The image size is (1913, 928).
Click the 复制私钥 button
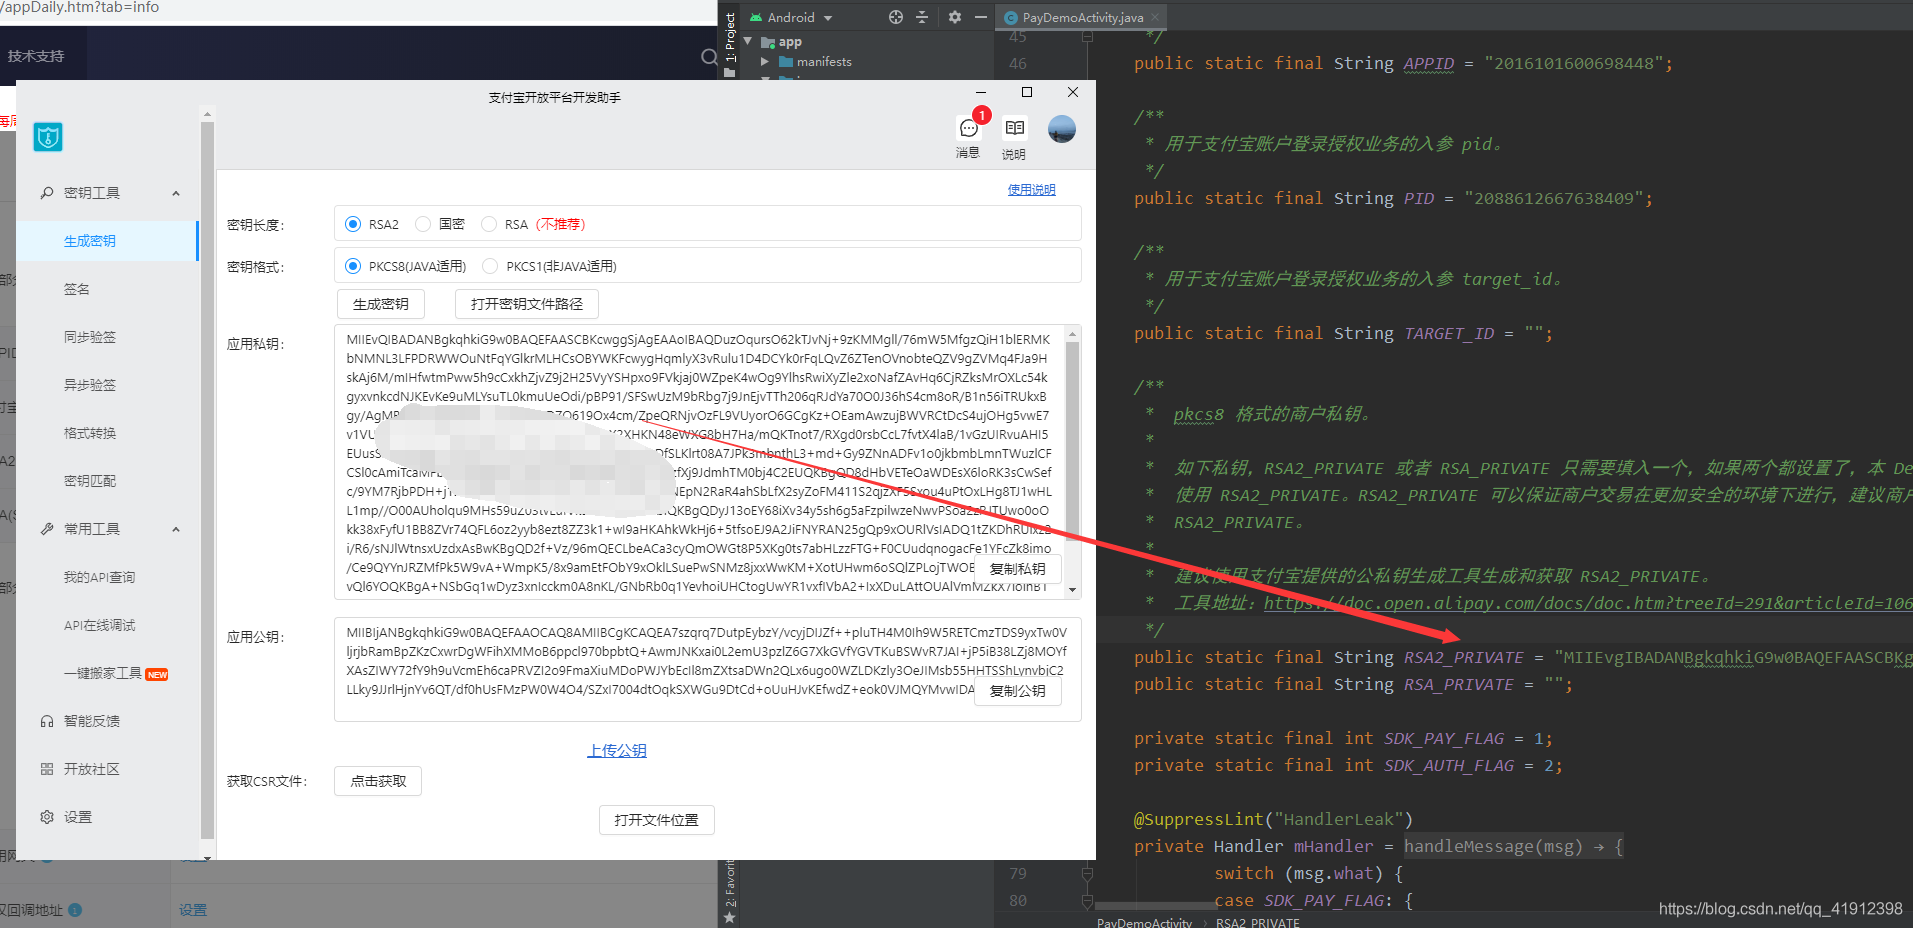coord(1018,569)
